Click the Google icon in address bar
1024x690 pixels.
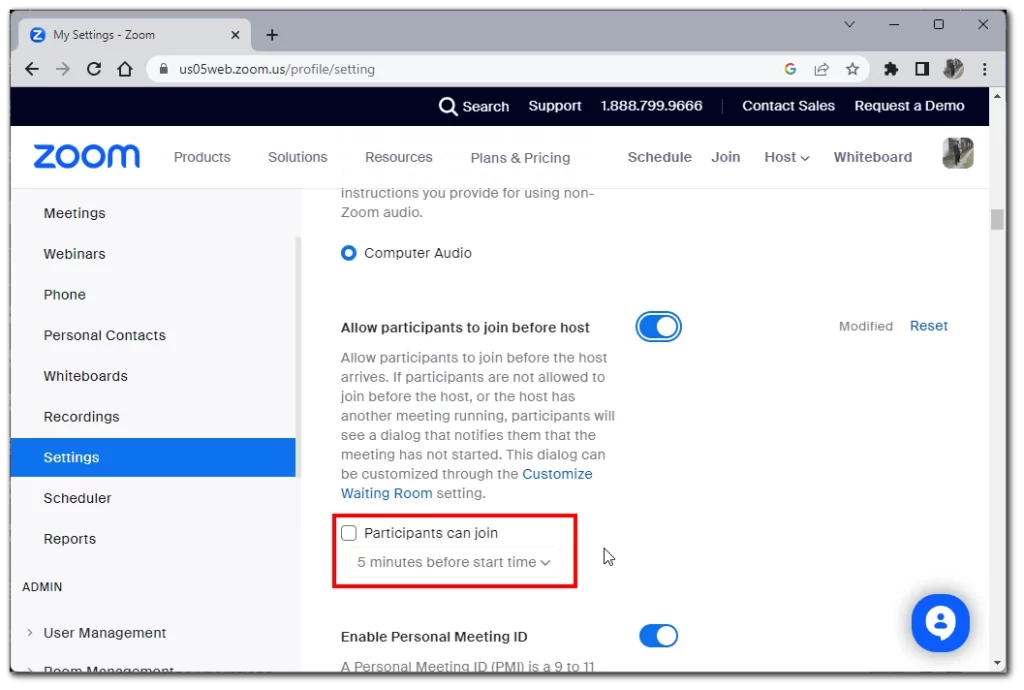(x=791, y=69)
